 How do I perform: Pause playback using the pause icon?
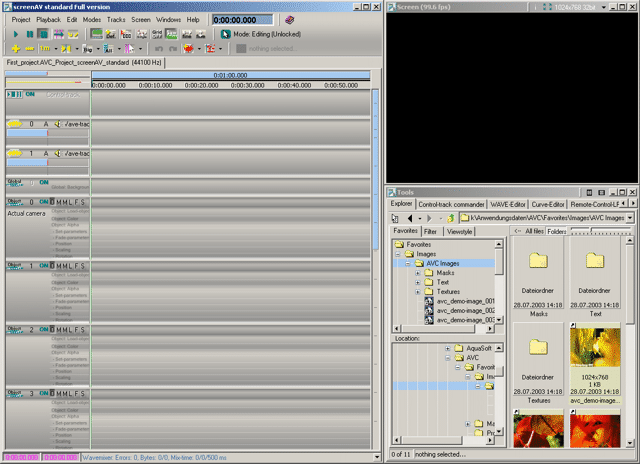click(30, 34)
